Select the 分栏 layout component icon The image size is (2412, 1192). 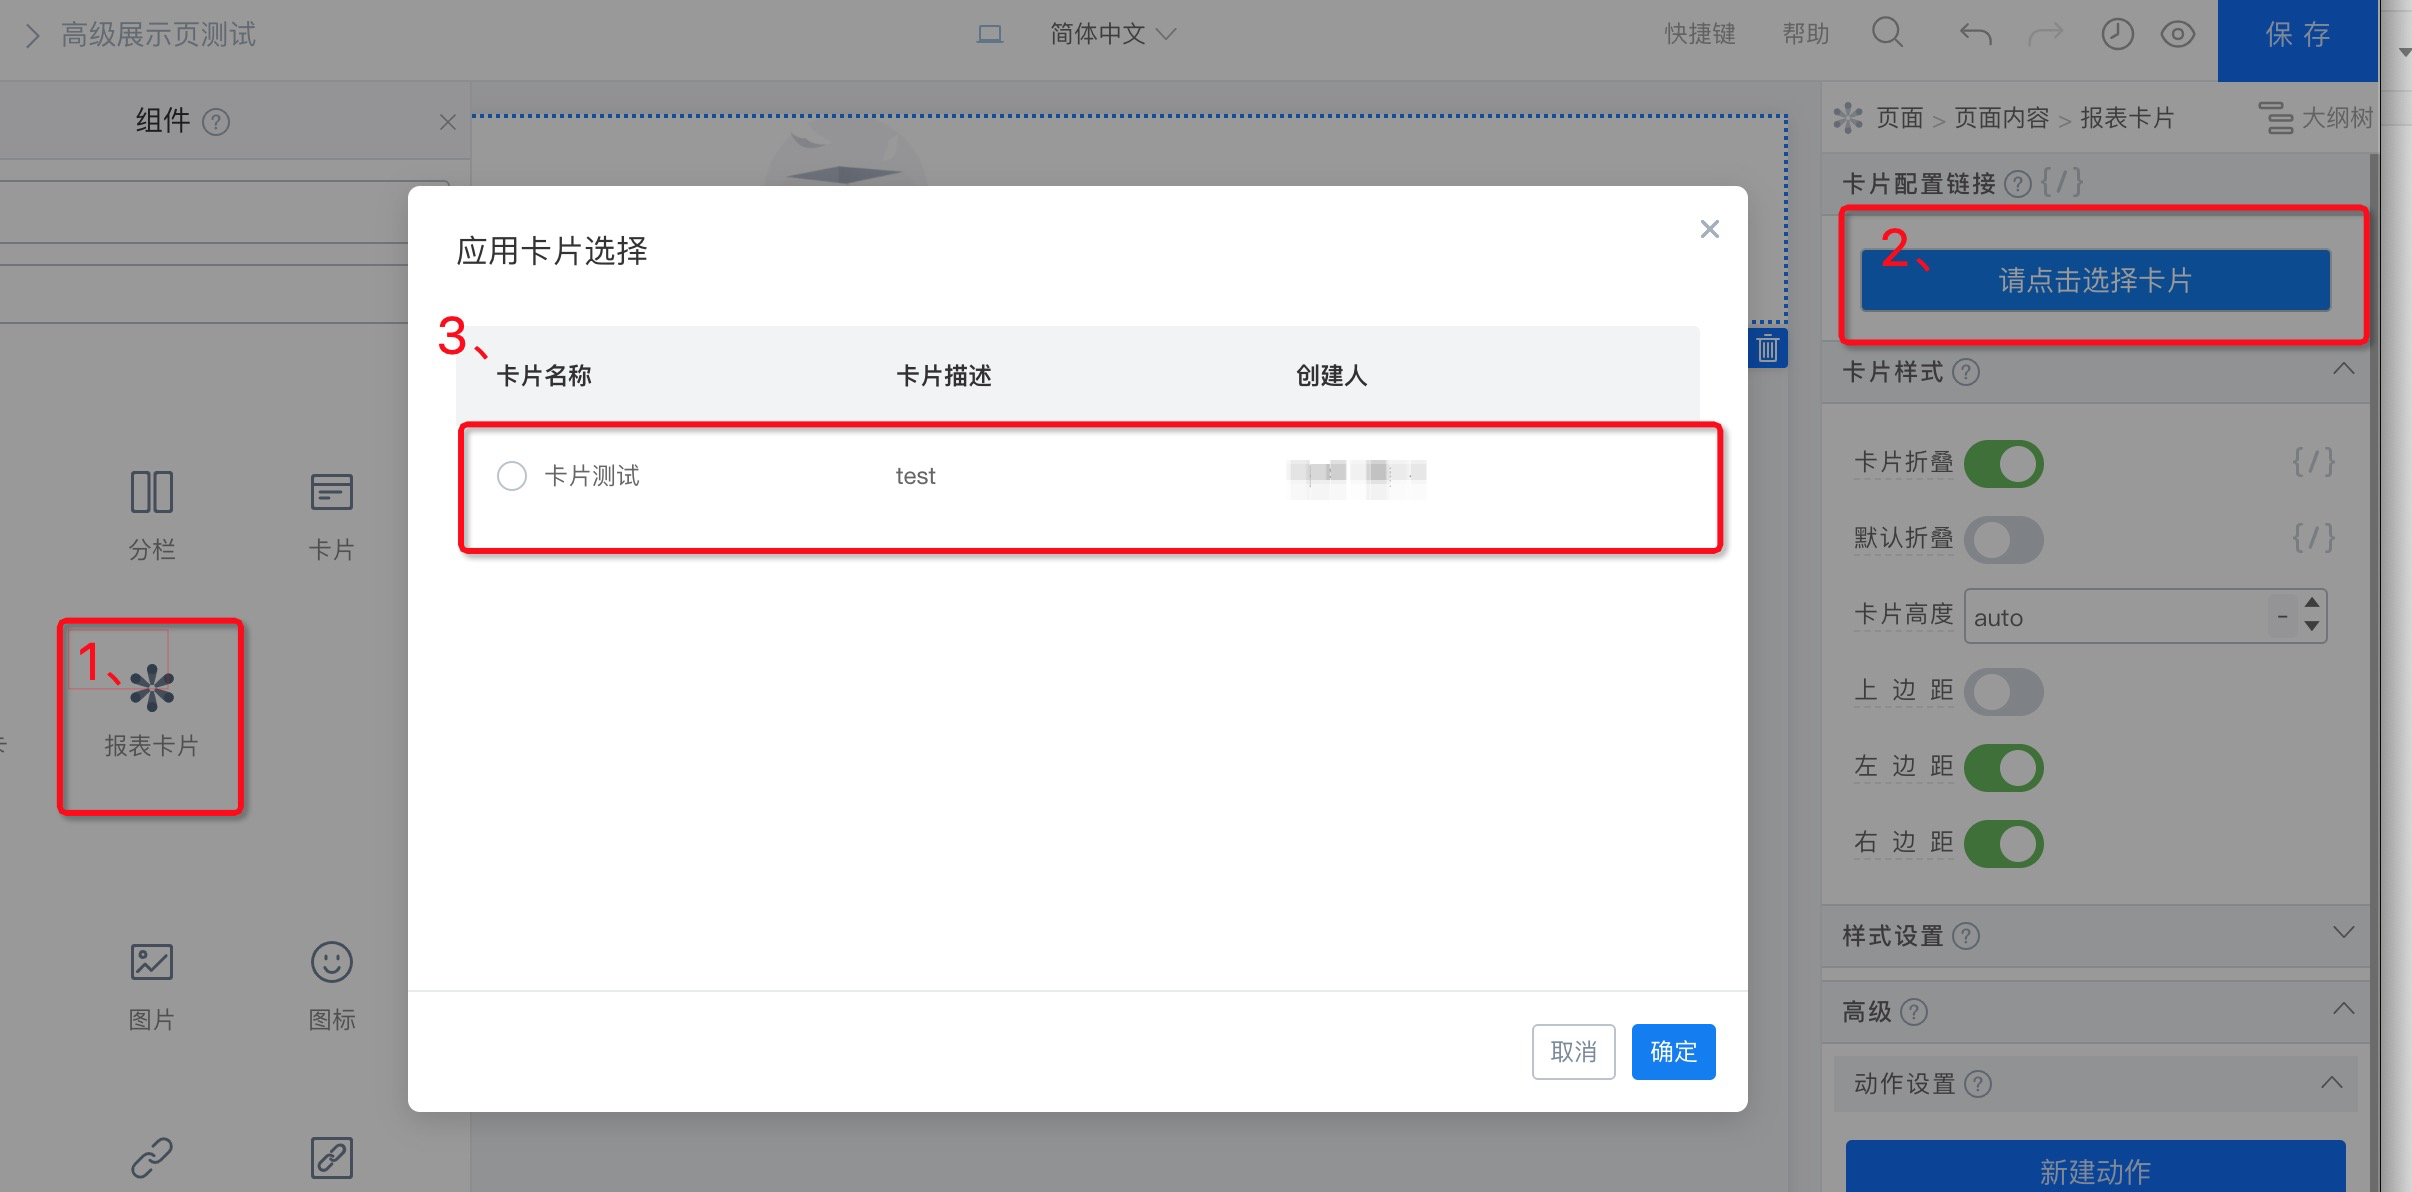pyautogui.click(x=152, y=492)
